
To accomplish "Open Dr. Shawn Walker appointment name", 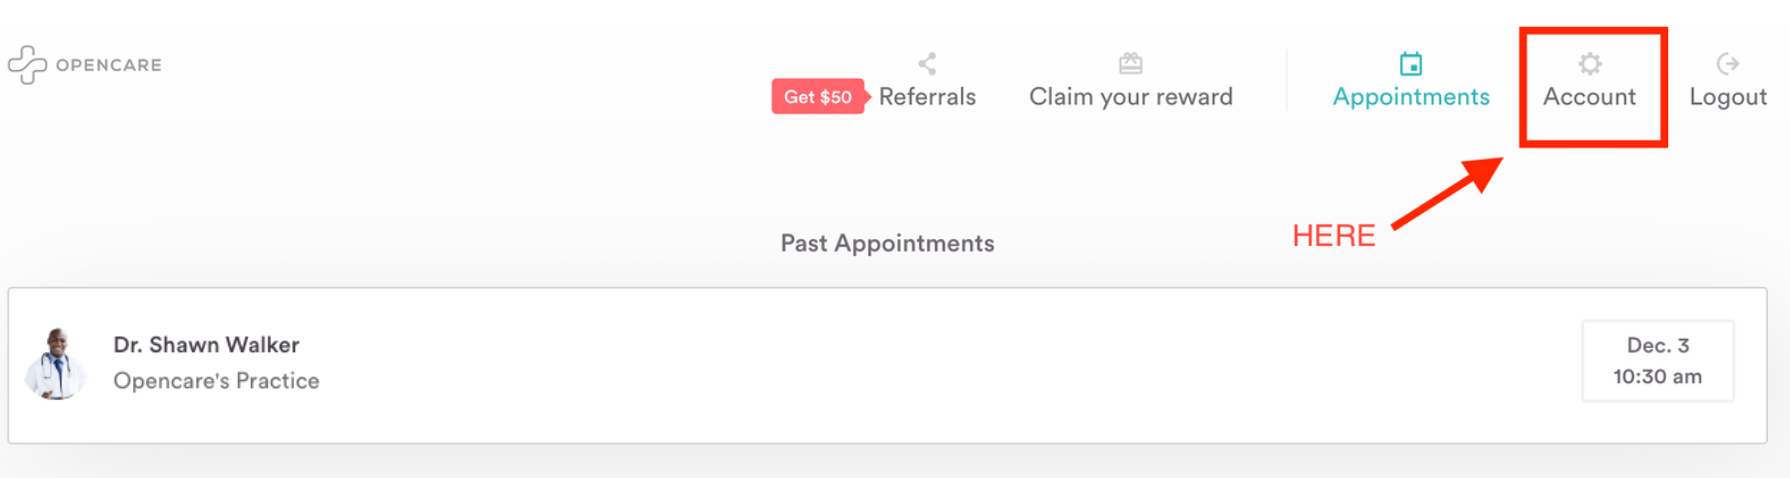I will click(x=206, y=345).
